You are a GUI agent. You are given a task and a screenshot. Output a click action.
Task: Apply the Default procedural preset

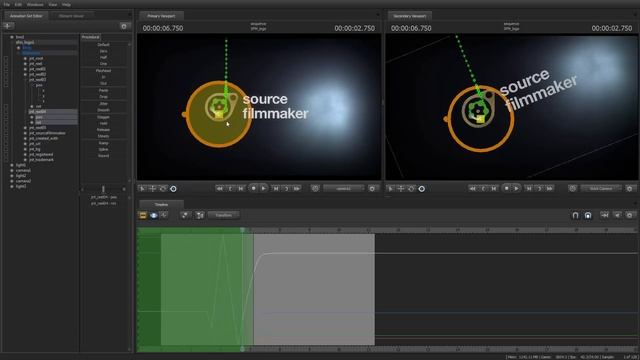pos(103,44)
